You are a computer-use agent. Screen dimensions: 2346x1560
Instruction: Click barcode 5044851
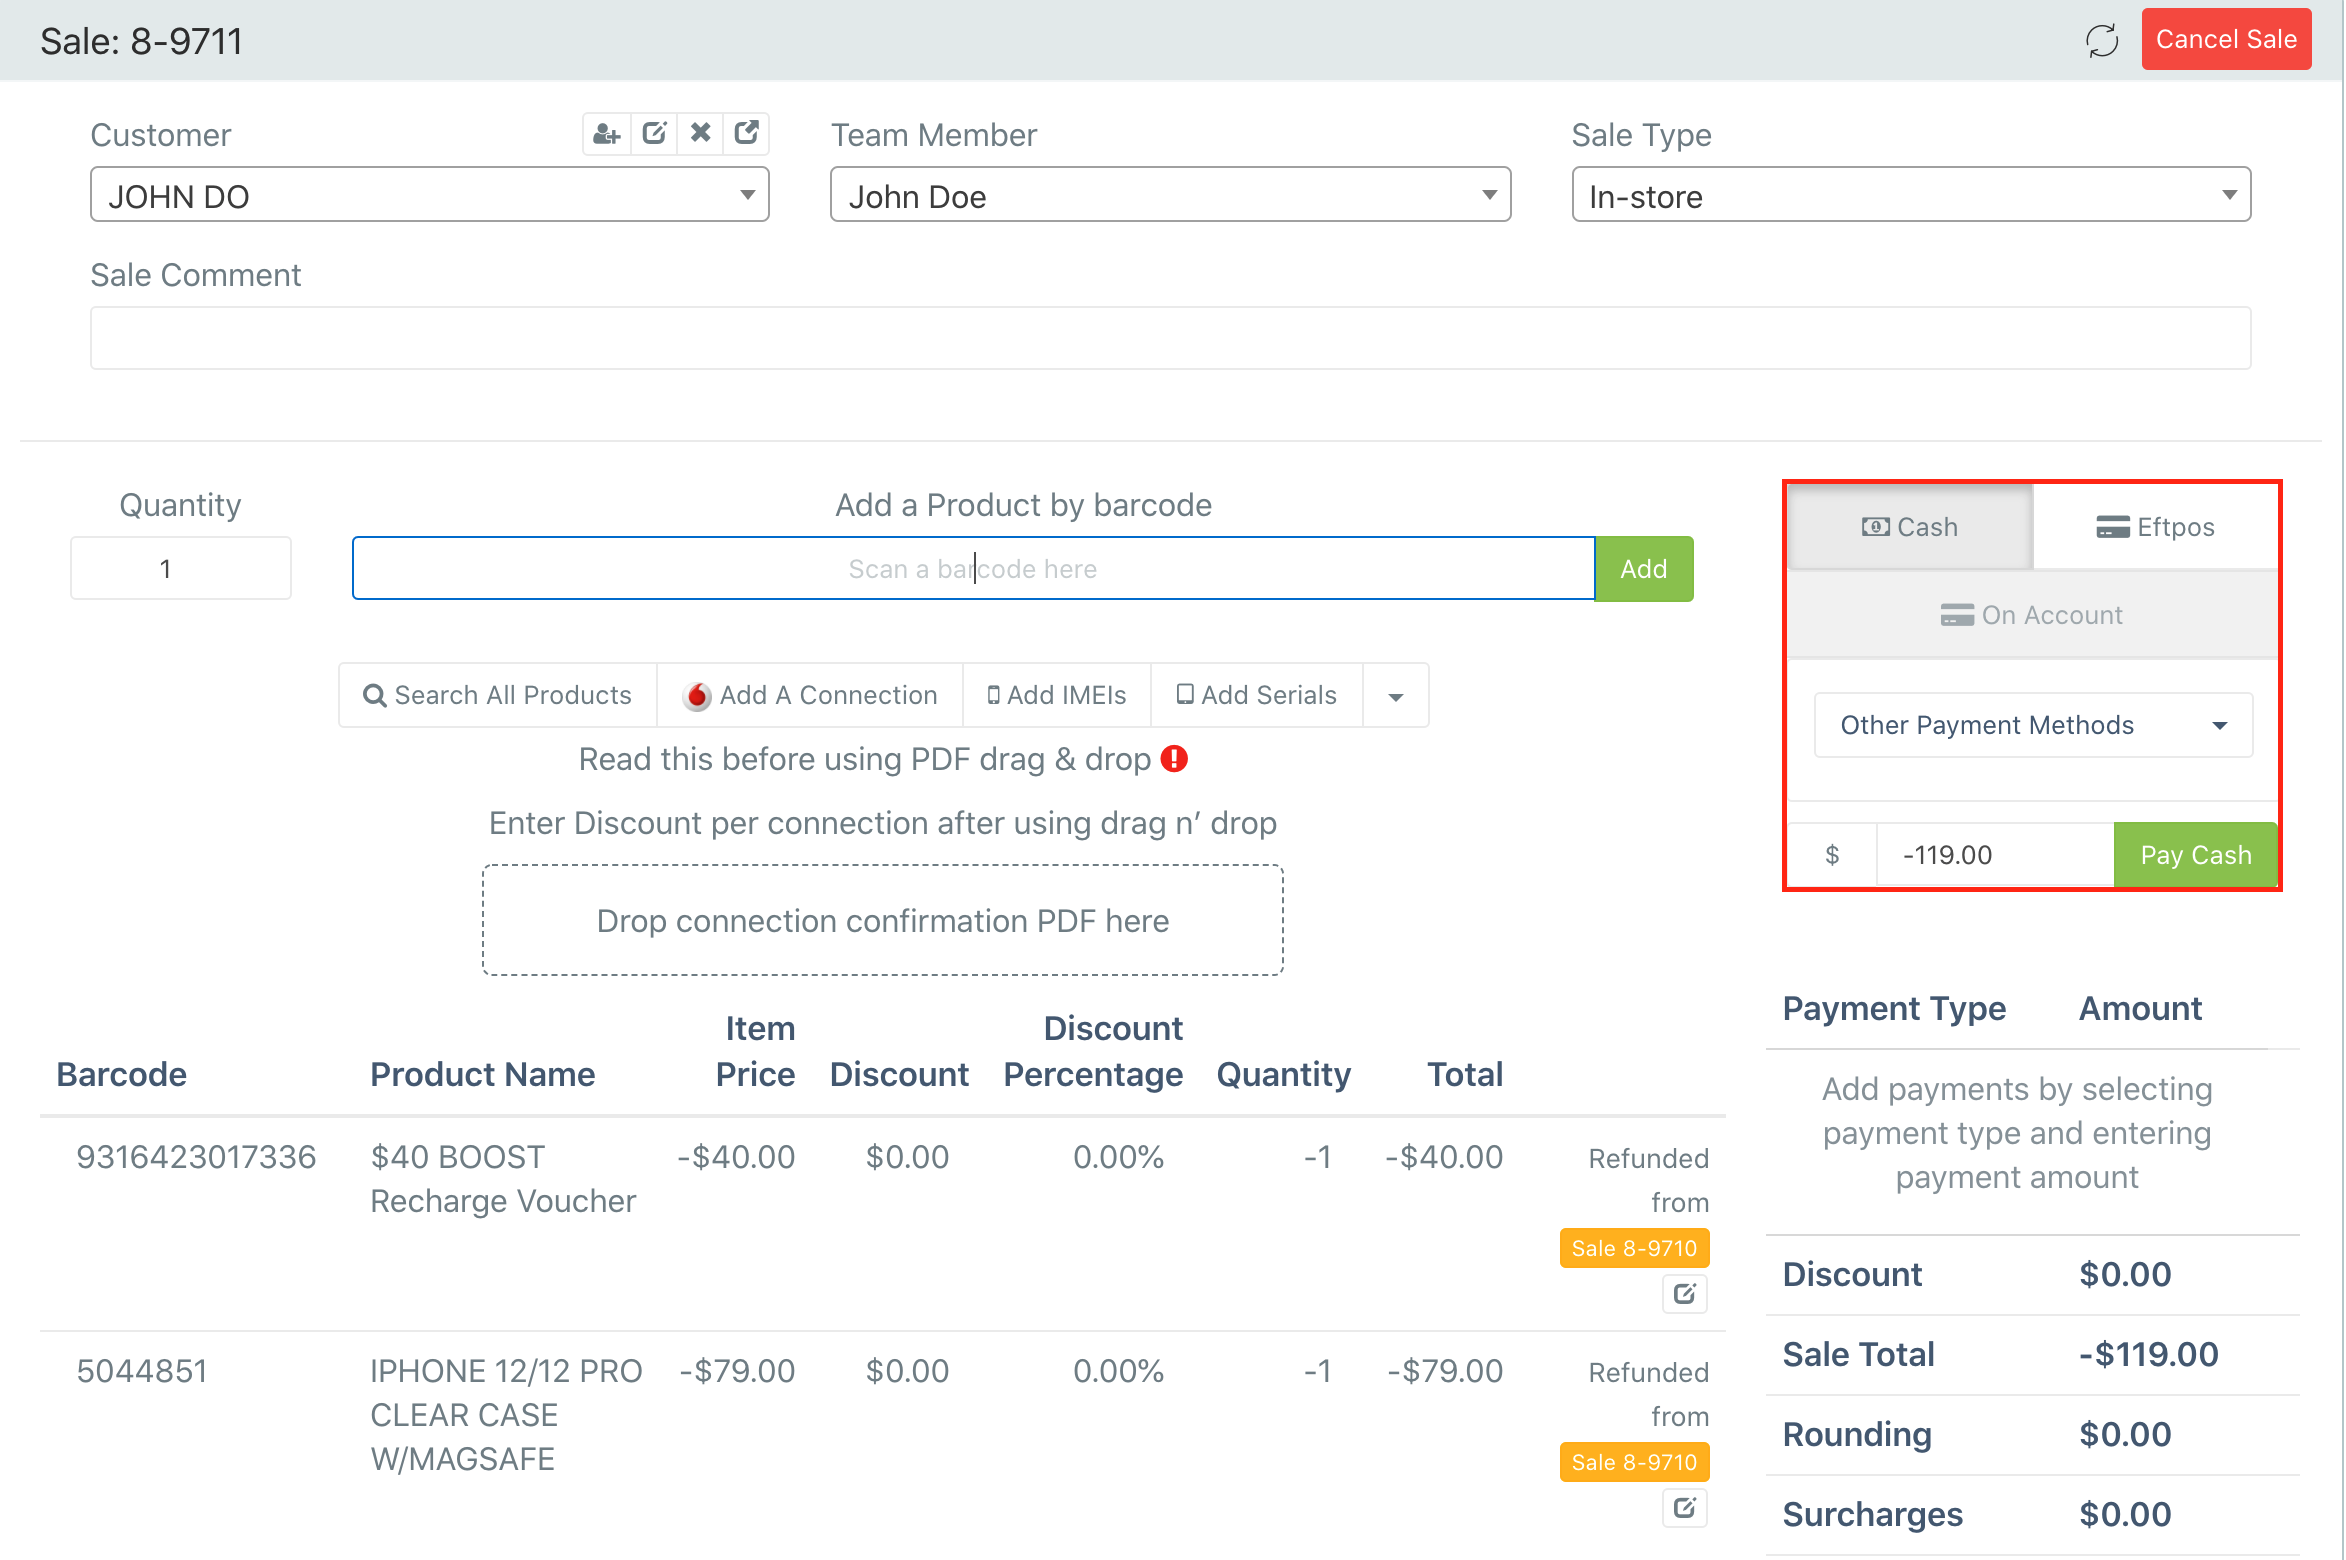[142, 1371]
